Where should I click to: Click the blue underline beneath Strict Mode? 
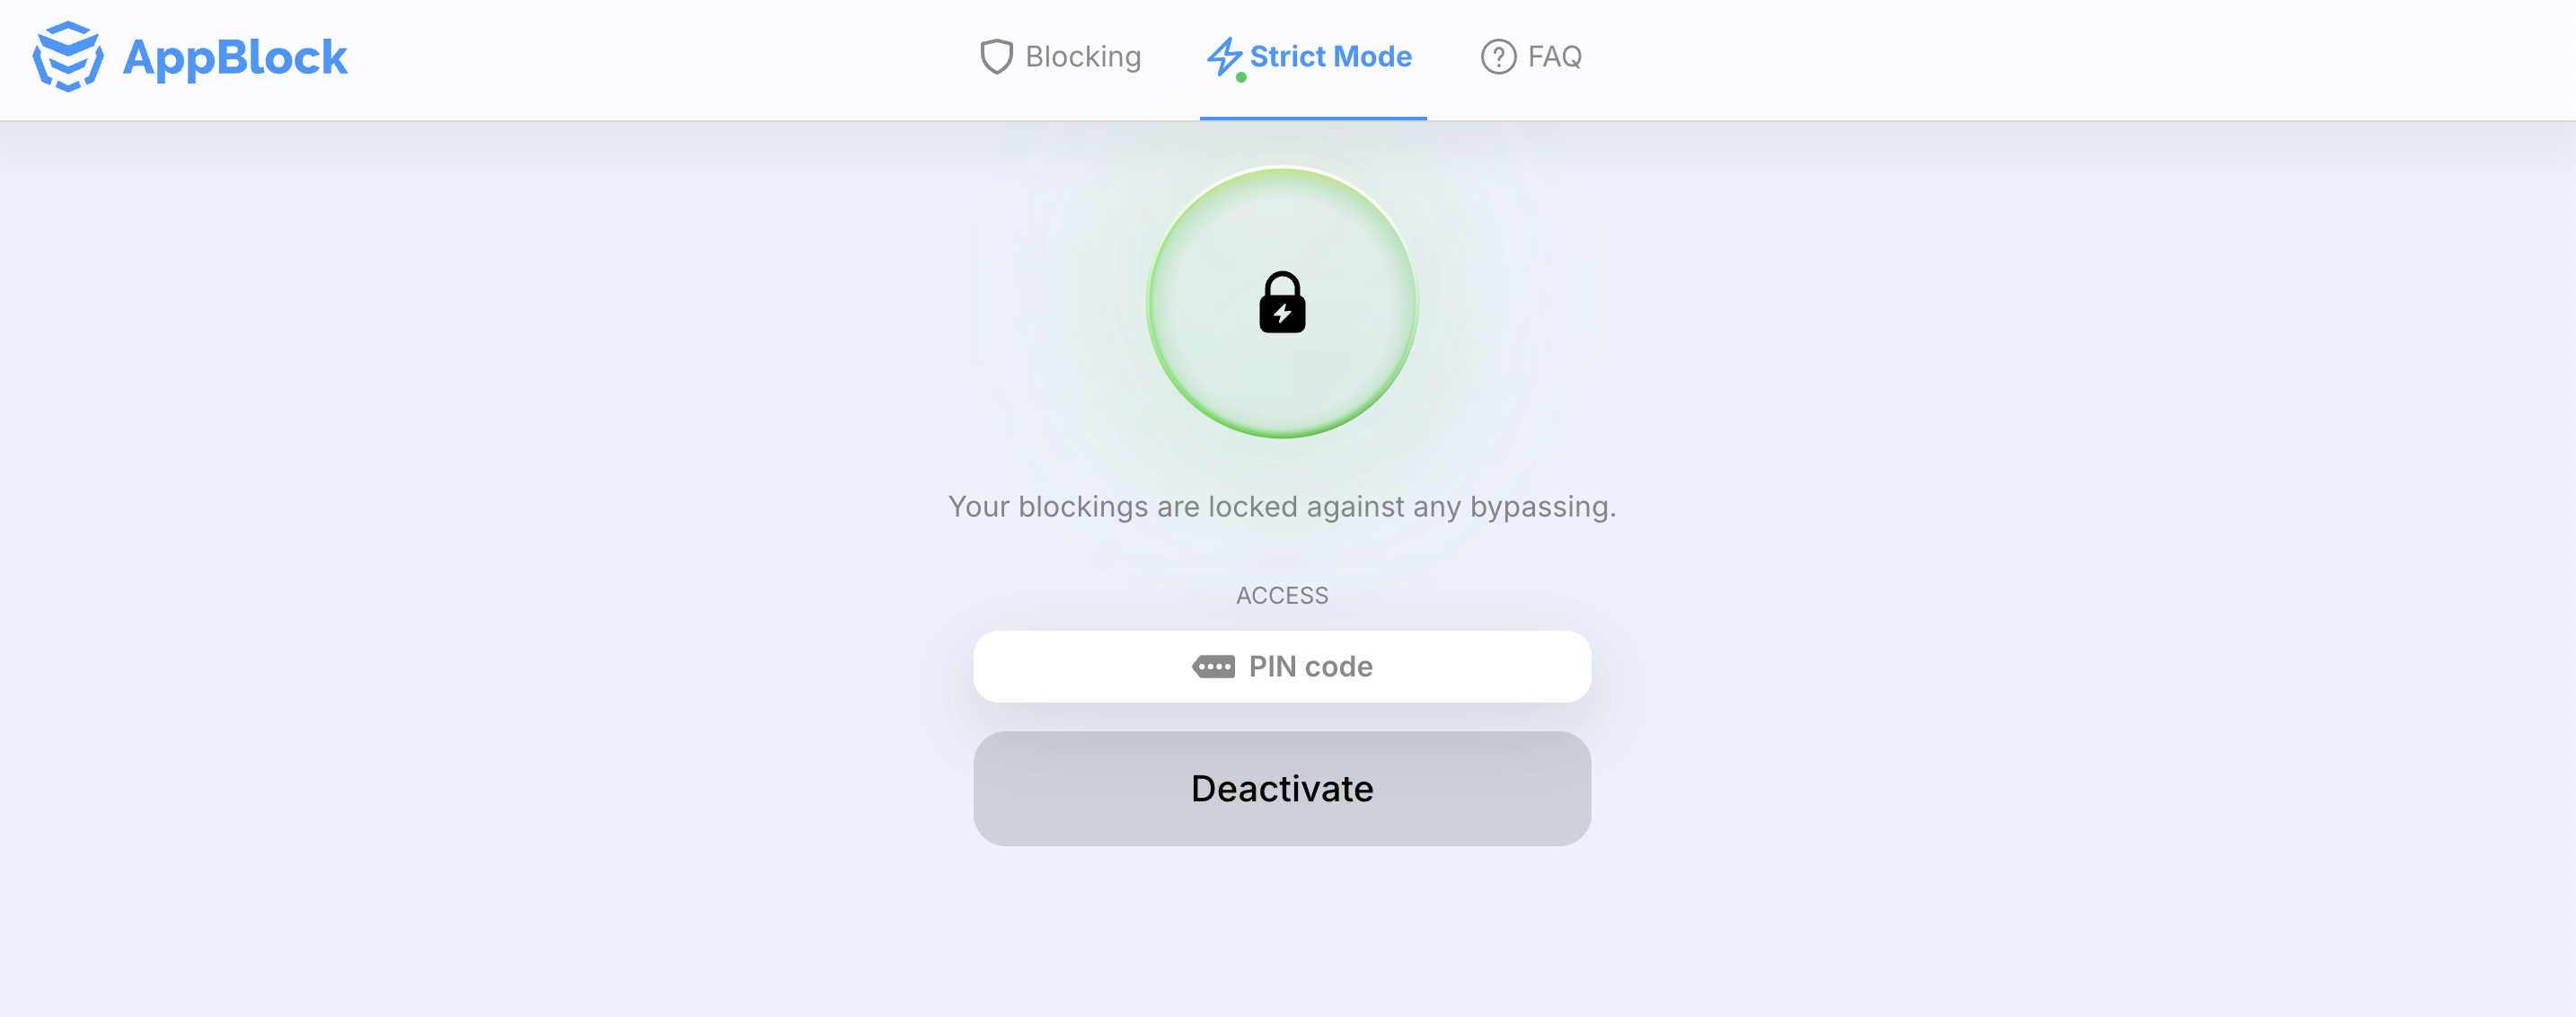[x=1313, y=118]
